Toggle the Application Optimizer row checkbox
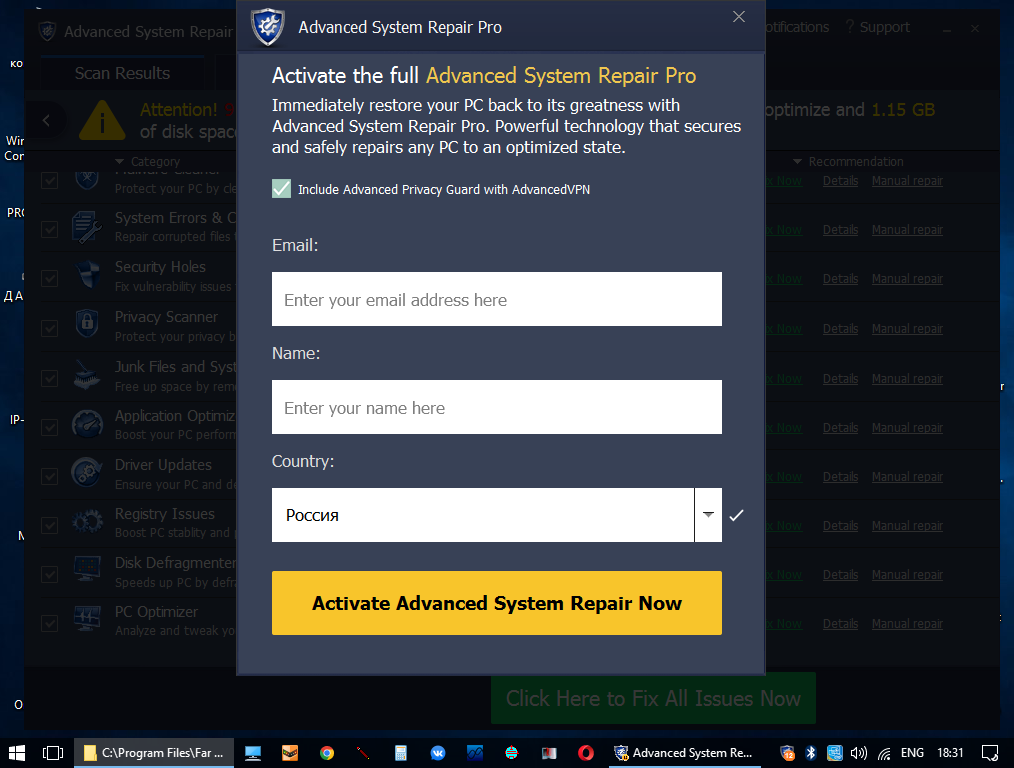The height and width of the screenshot is (768, 1014). point(50,427)
